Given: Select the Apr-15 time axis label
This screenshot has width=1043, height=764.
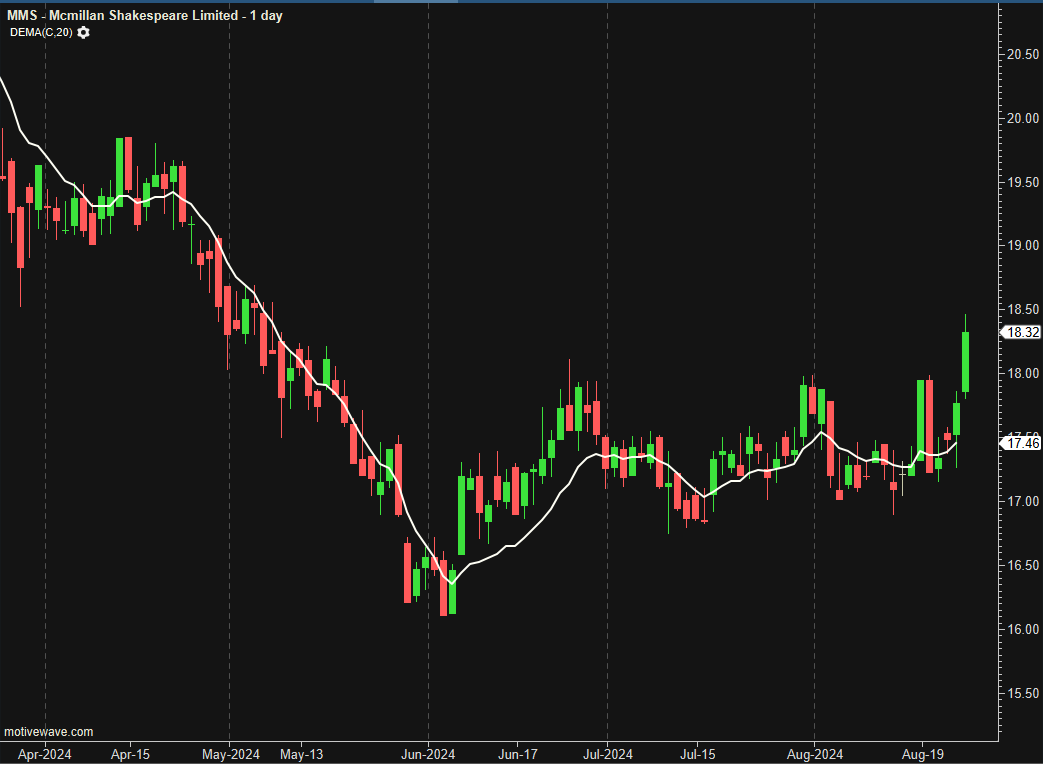Looking at the screenshot, I should 130,753.
